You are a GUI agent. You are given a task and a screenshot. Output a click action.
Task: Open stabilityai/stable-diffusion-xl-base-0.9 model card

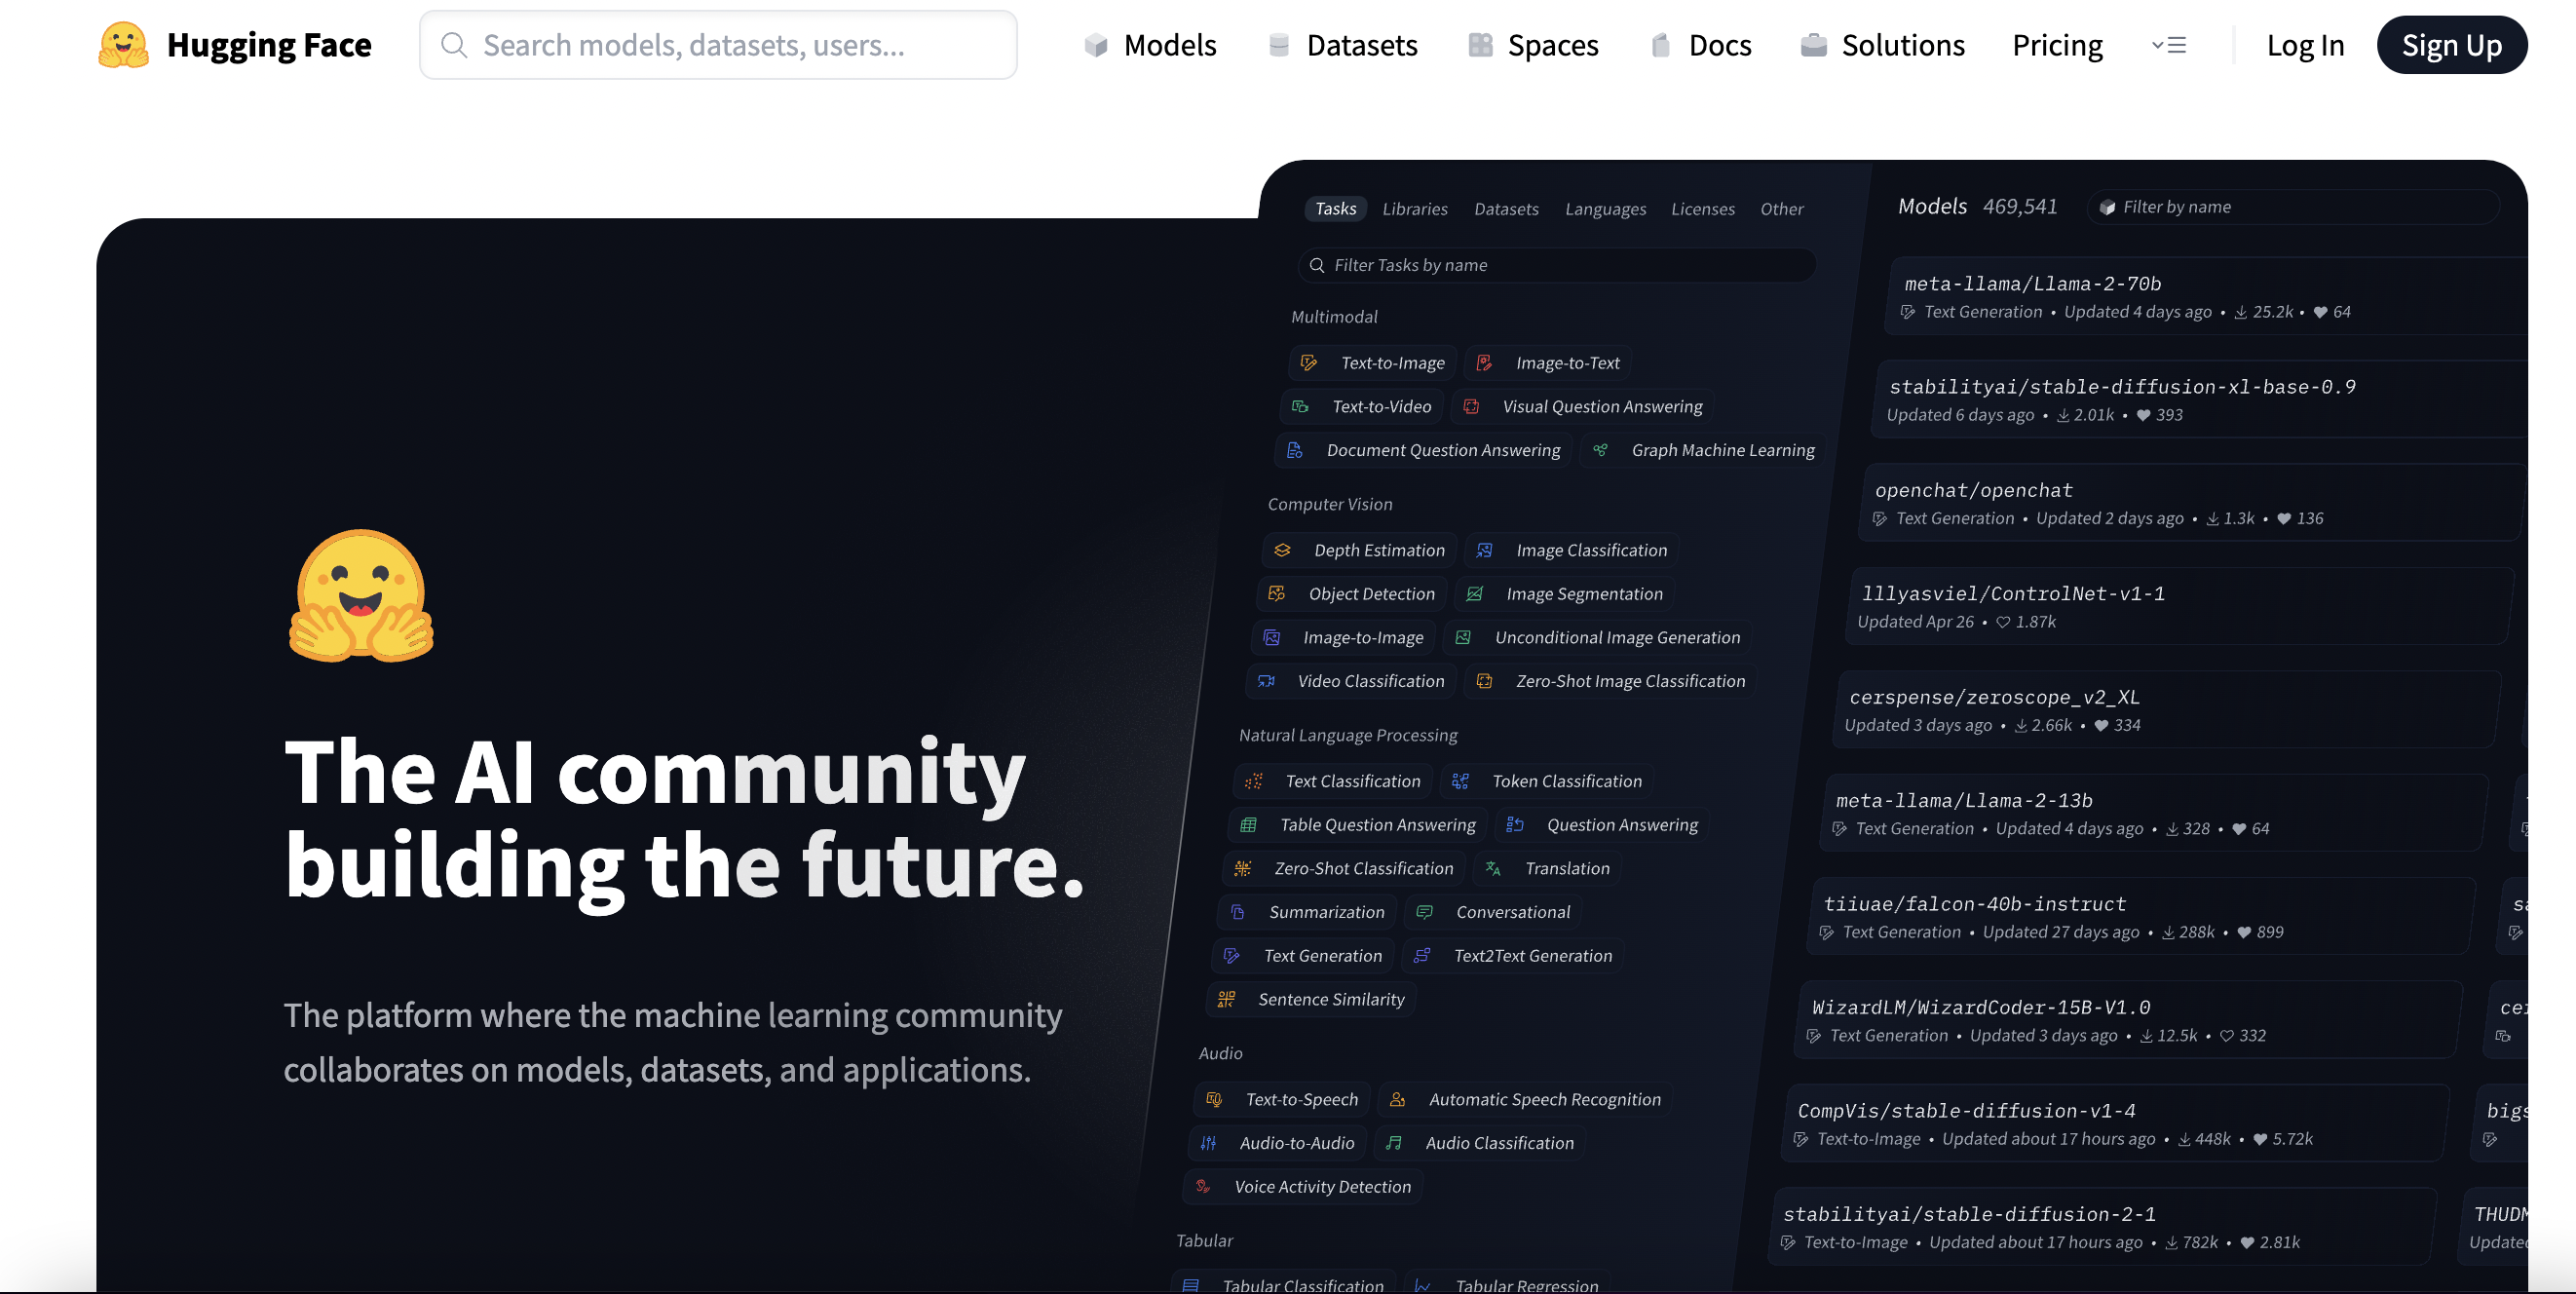(x=2200, y=399)
